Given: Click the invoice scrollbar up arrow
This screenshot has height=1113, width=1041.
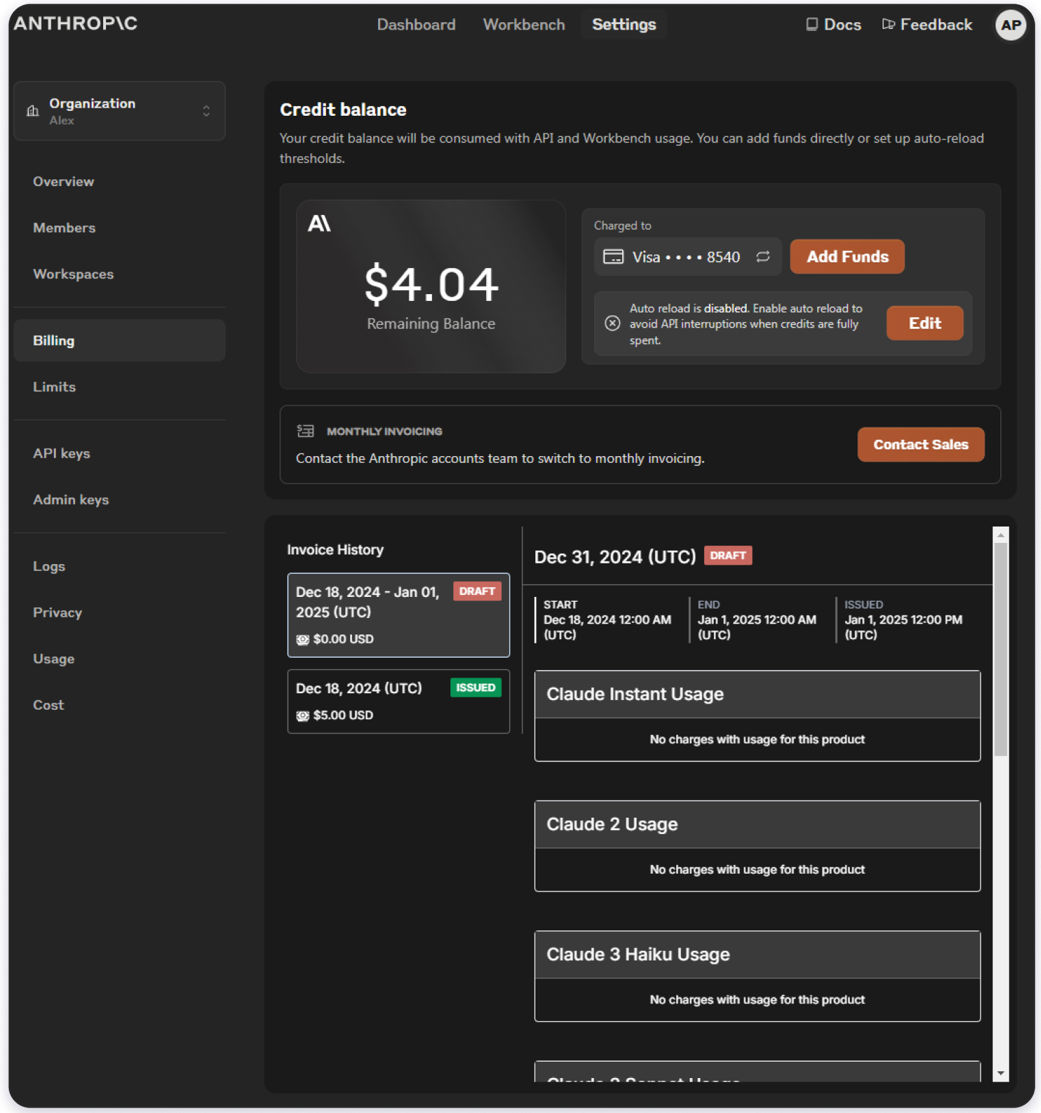Looking at the screenshot, I should (x=1001, y=534).
